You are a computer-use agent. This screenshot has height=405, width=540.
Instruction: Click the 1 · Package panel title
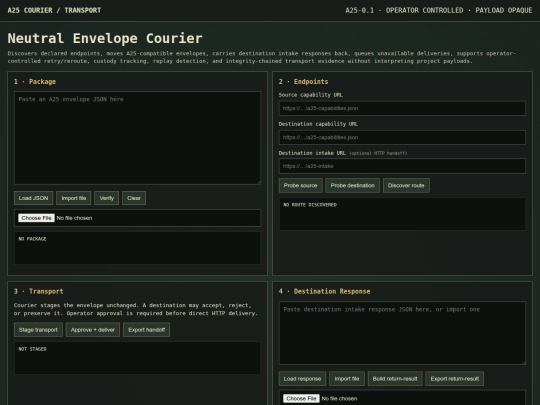click(35, 82)
